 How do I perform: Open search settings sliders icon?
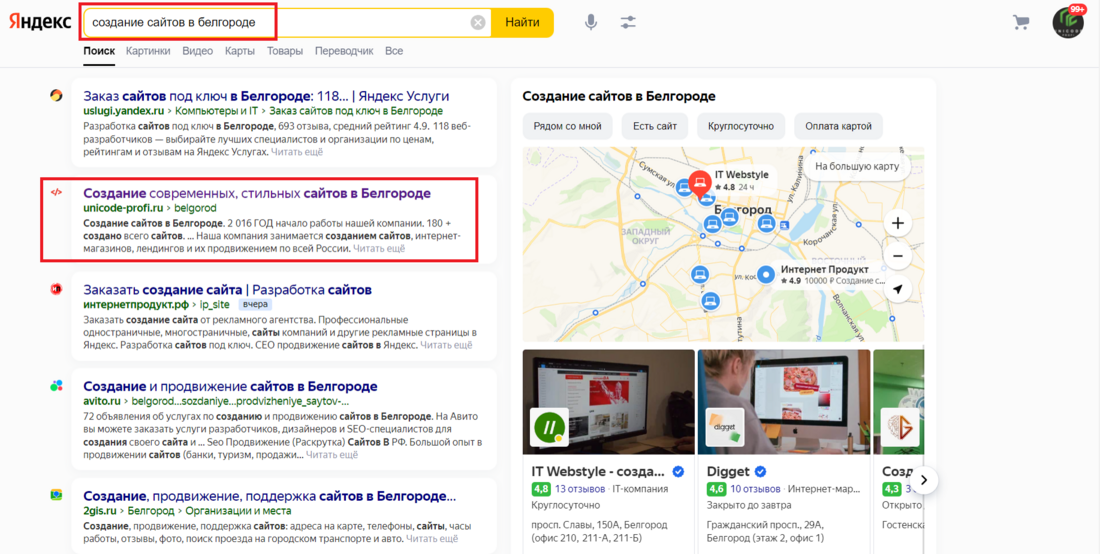[628, 22]
